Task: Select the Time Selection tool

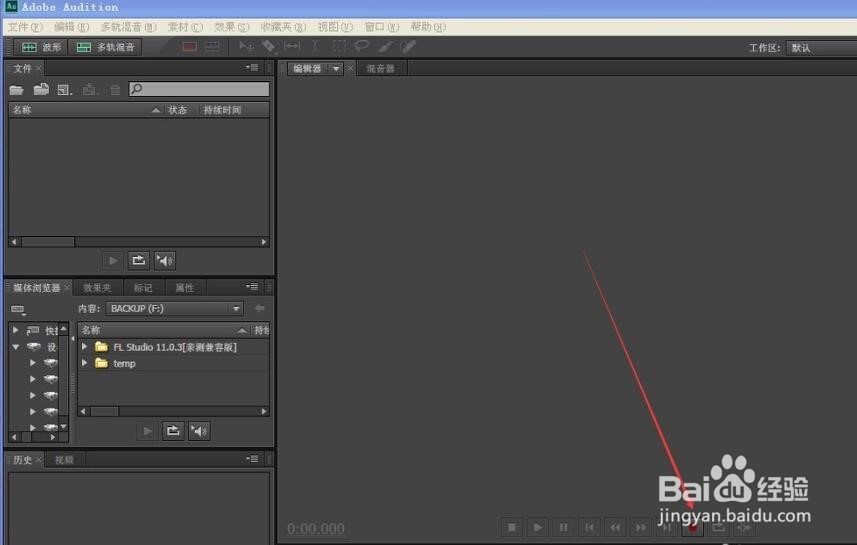Action: 315,46
